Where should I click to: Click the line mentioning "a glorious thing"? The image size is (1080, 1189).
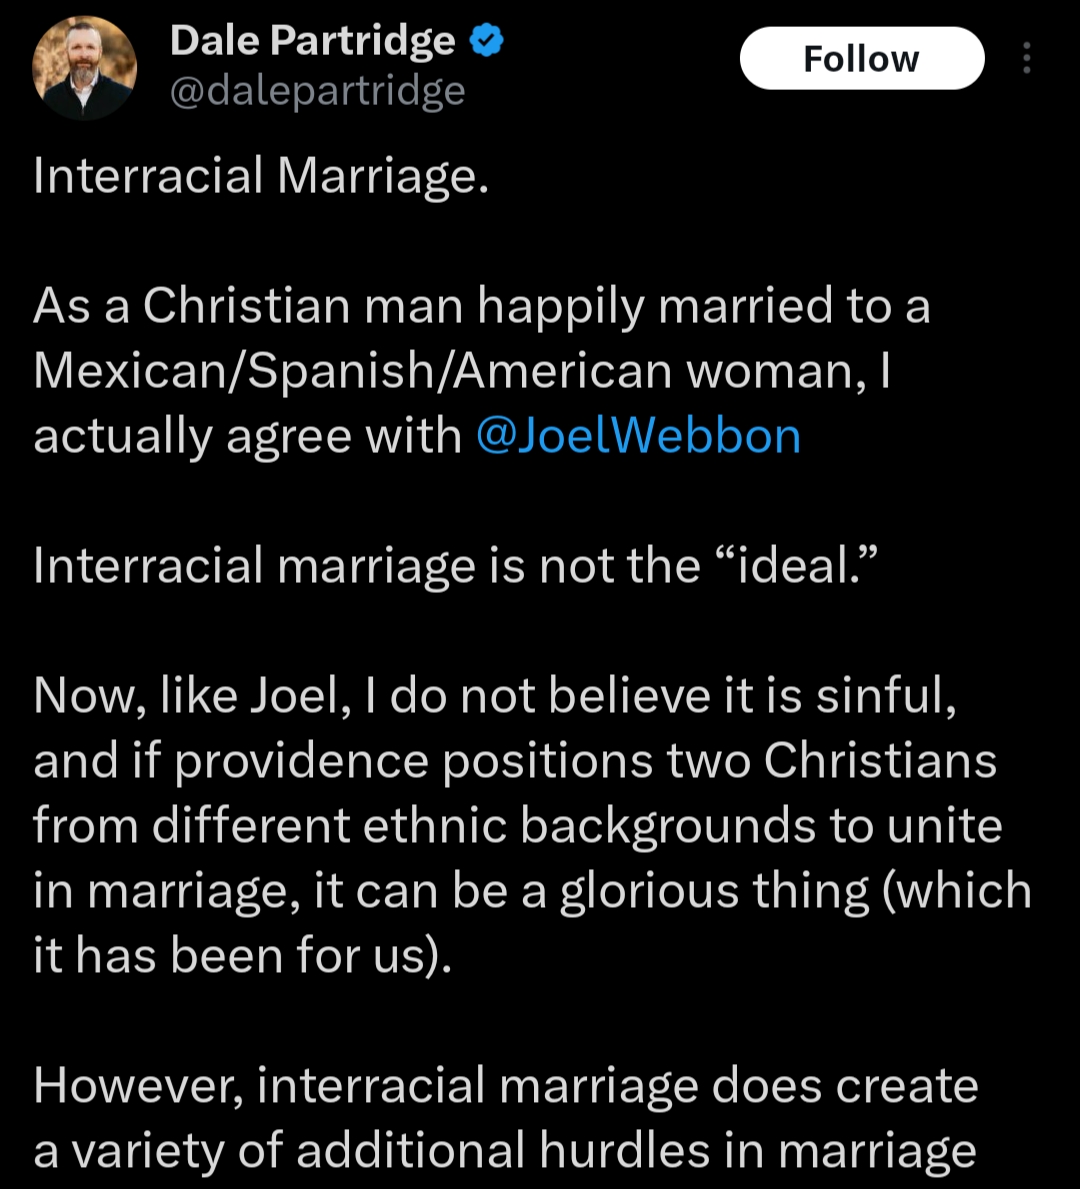pos(531,891)
